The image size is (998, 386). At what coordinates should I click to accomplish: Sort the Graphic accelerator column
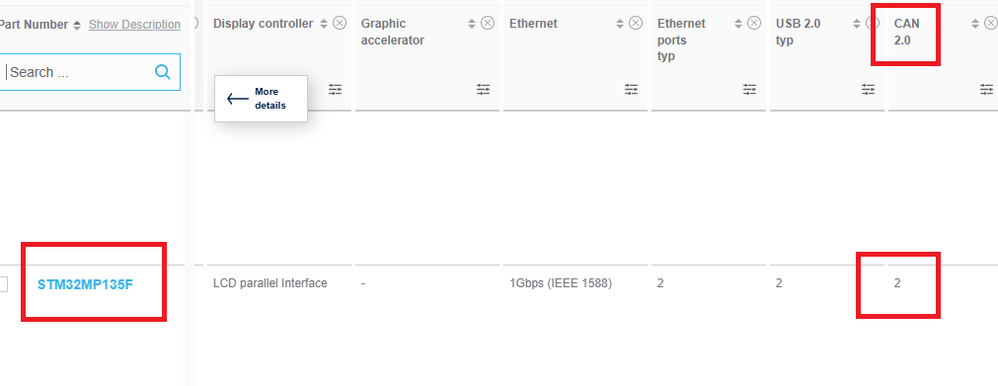tap(472, 24)
